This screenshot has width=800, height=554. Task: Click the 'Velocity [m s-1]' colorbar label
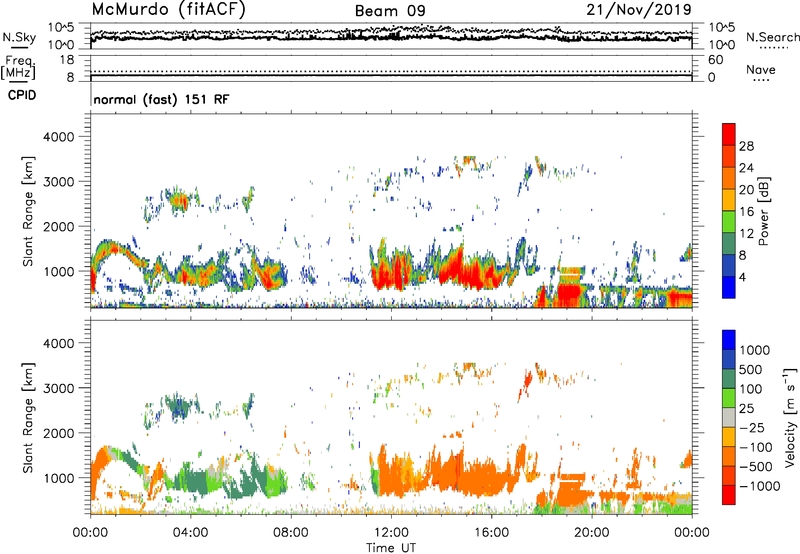(790, 417)
